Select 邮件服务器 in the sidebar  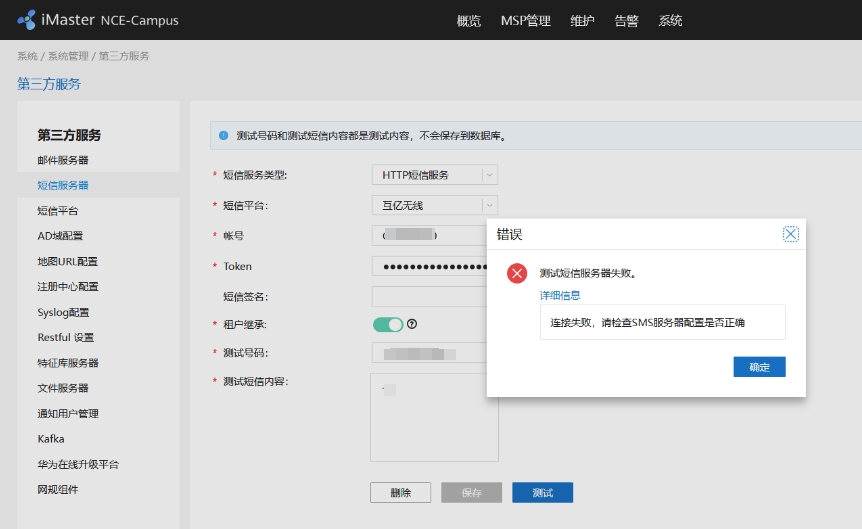63,160
